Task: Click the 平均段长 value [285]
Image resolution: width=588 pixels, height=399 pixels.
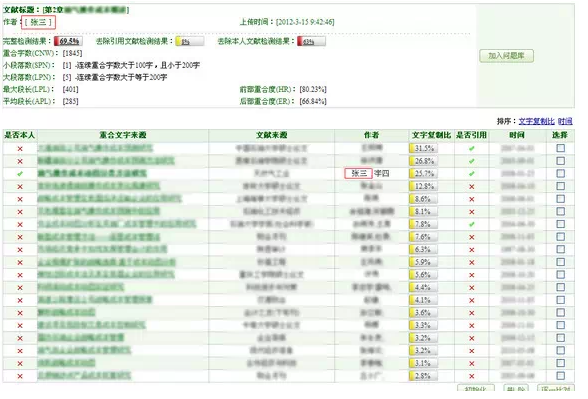Action: tap(70, 101)
